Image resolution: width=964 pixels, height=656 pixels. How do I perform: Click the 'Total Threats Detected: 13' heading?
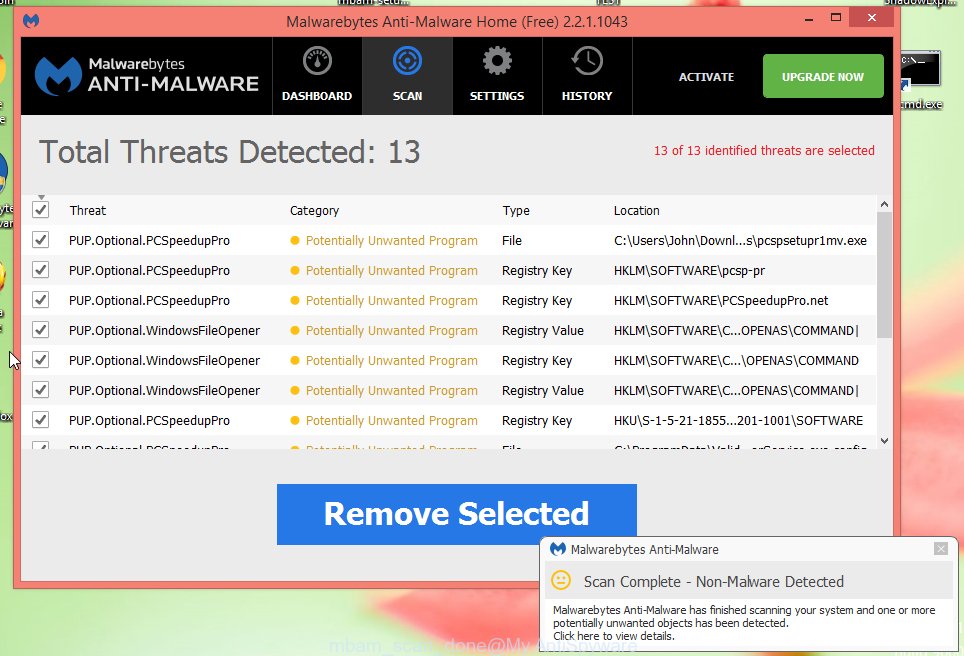(230, 151)
